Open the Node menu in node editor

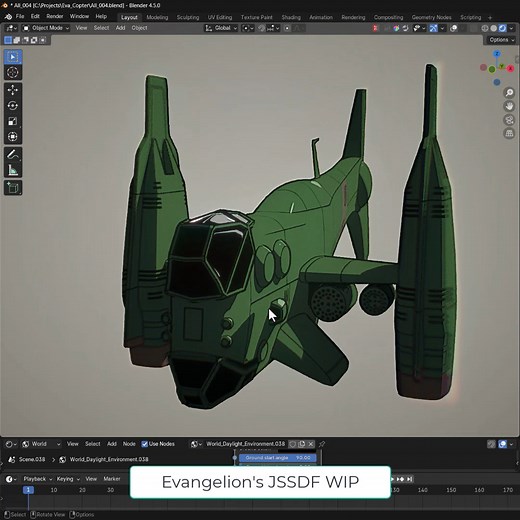pyautogui.click(x=129, y=444)
